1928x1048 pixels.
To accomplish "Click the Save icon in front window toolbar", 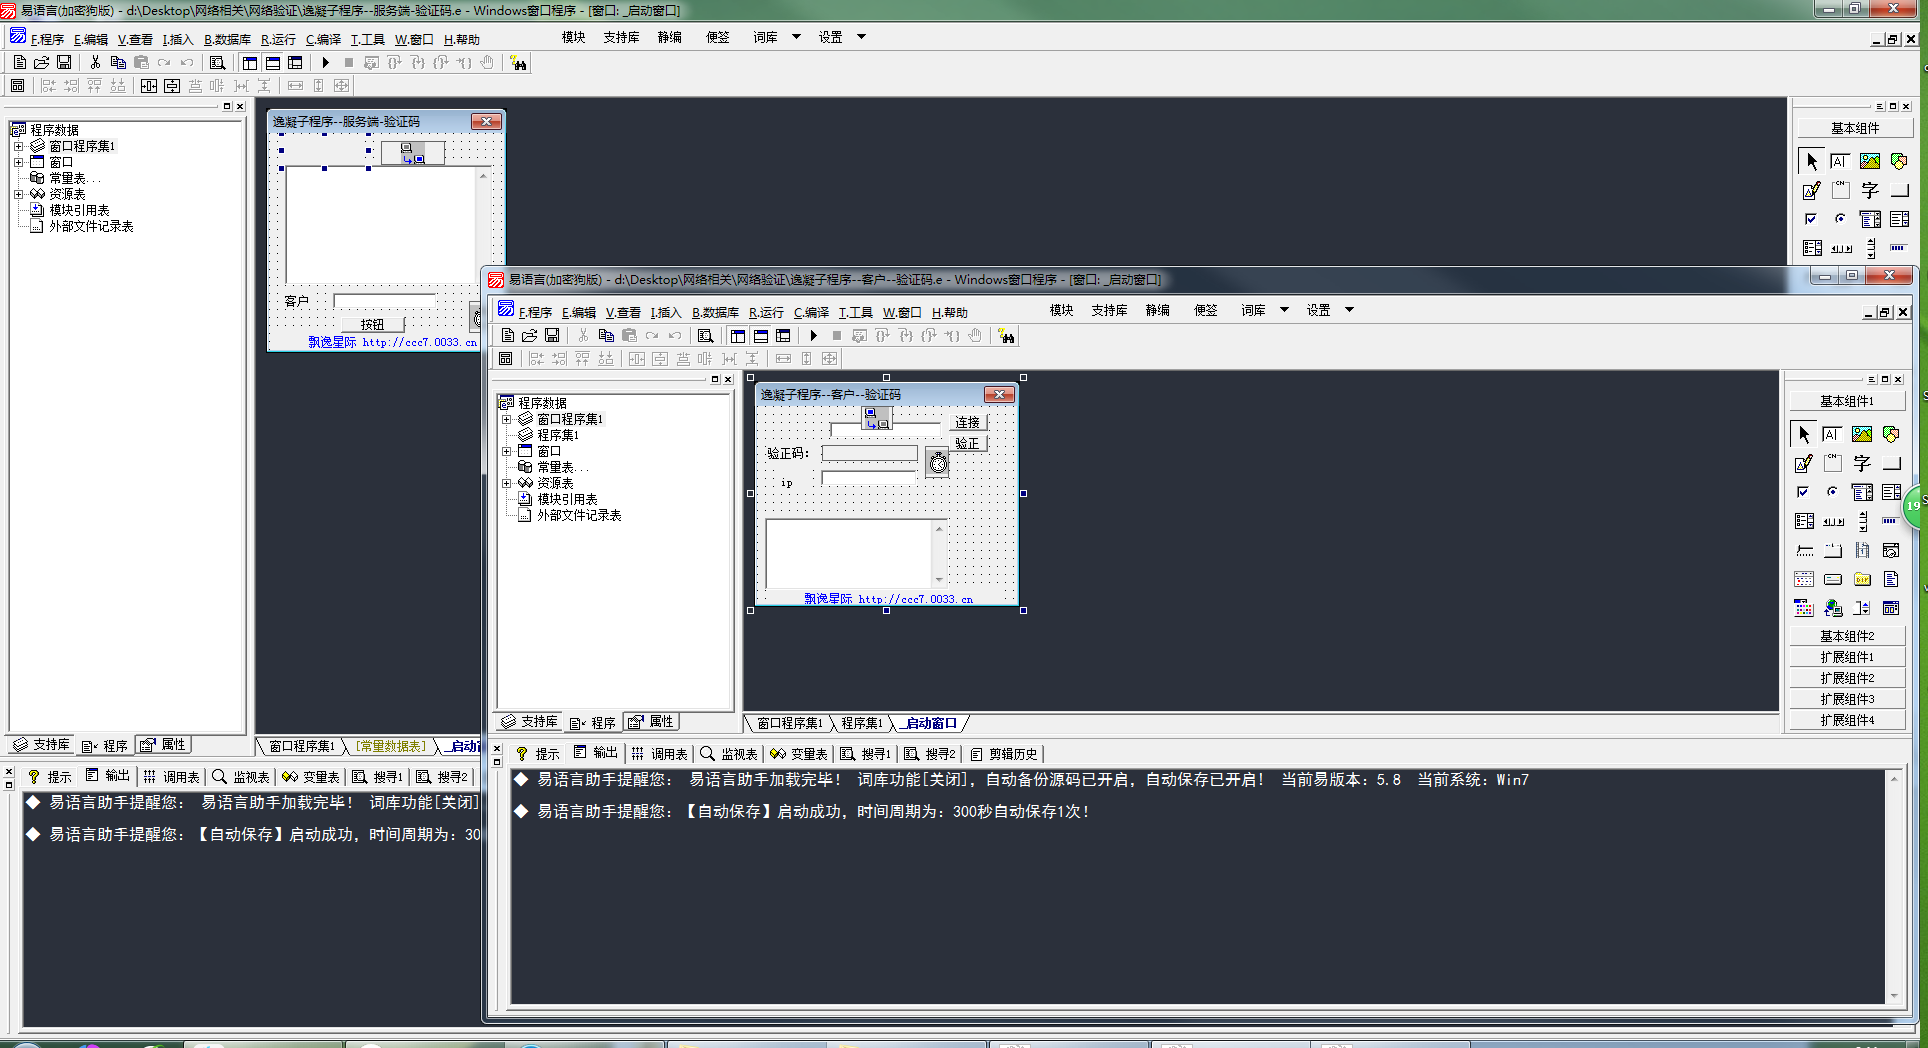I will pos(552,336).
